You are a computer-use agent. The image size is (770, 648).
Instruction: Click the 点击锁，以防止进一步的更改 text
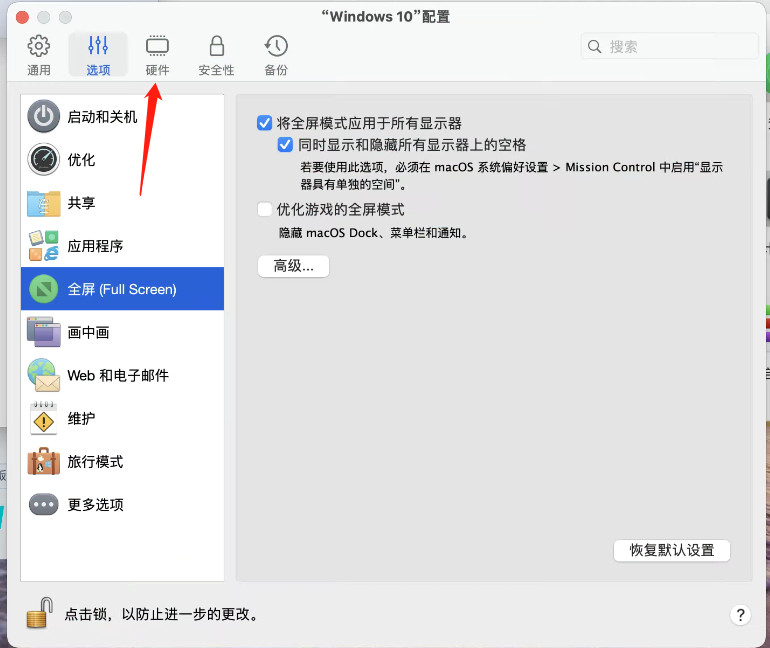click(x=163, y=614)
